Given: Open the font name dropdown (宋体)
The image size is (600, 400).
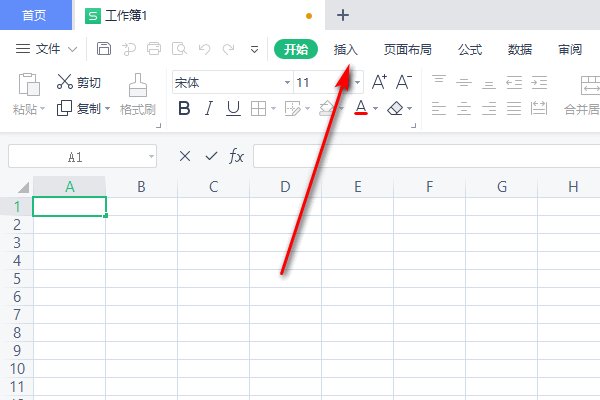Looking at the screenshot, I should pyautogui.click(x=287, y=82).
